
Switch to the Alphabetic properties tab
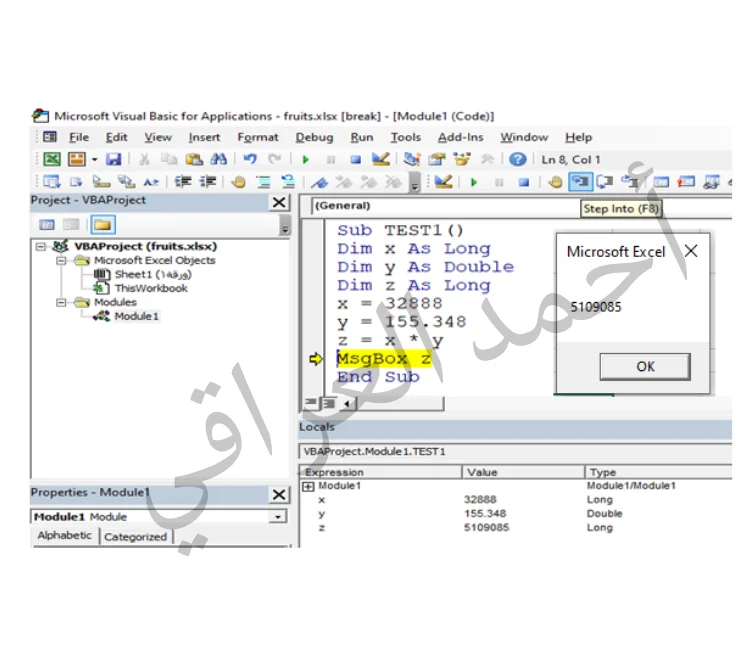[x=65, y=536]
